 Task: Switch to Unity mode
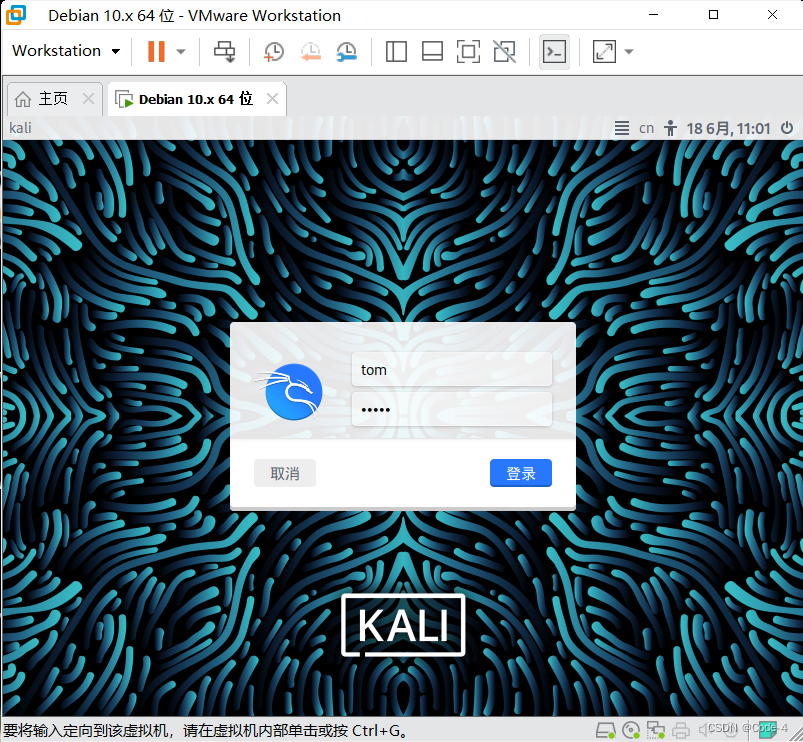[504, 51]
